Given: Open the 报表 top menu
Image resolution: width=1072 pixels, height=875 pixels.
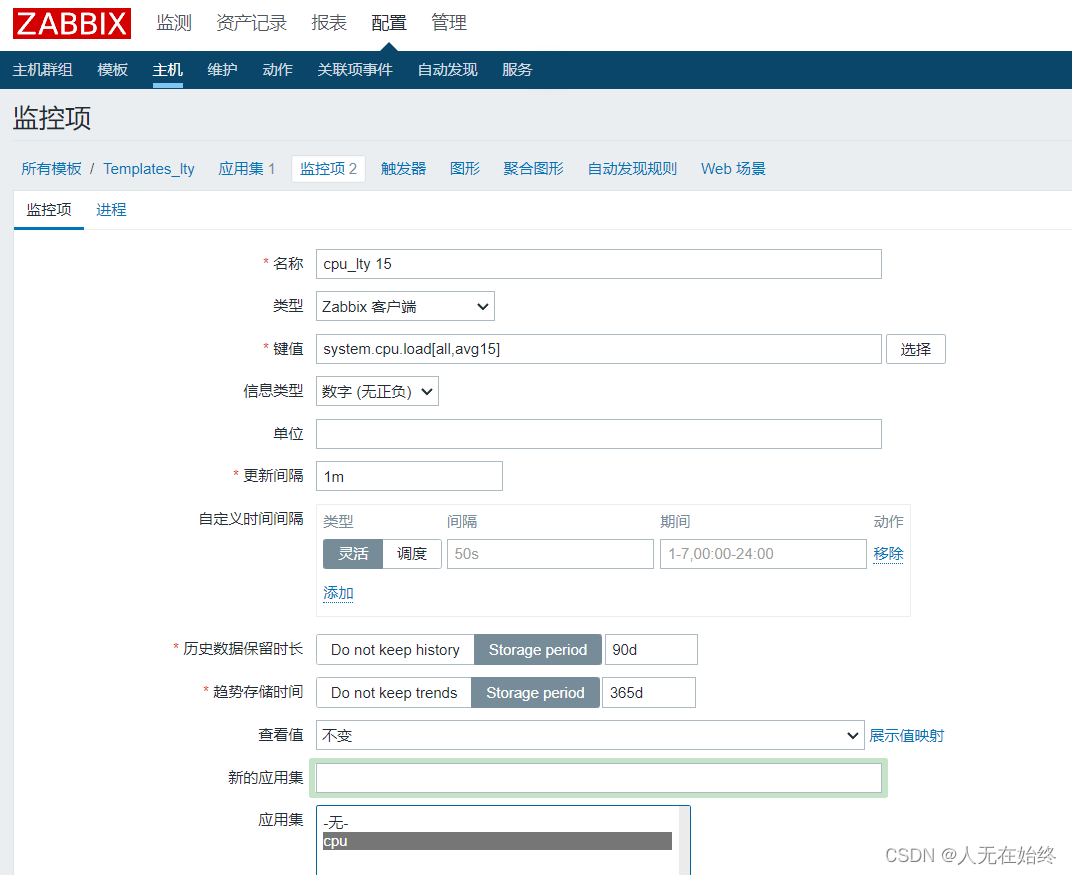Looking at the screenshot, I should (x=329, y=23).
